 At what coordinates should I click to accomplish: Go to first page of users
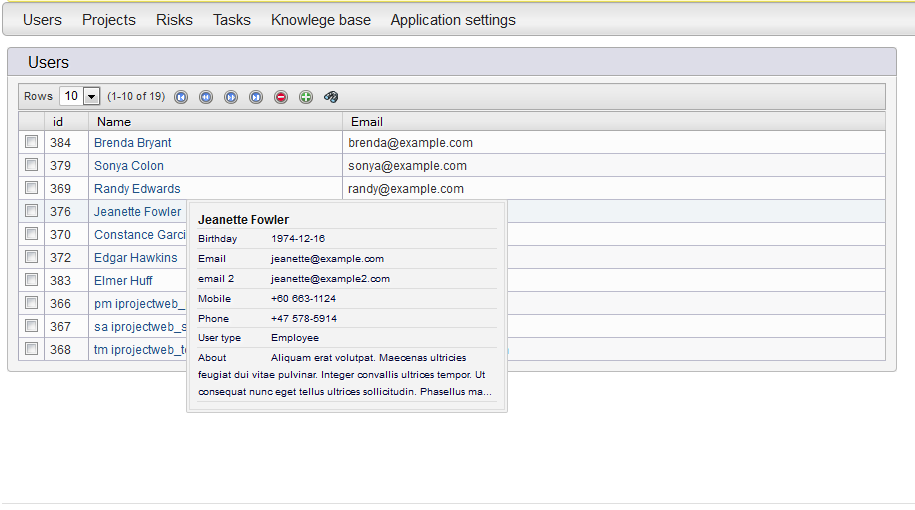click(181, 97)
